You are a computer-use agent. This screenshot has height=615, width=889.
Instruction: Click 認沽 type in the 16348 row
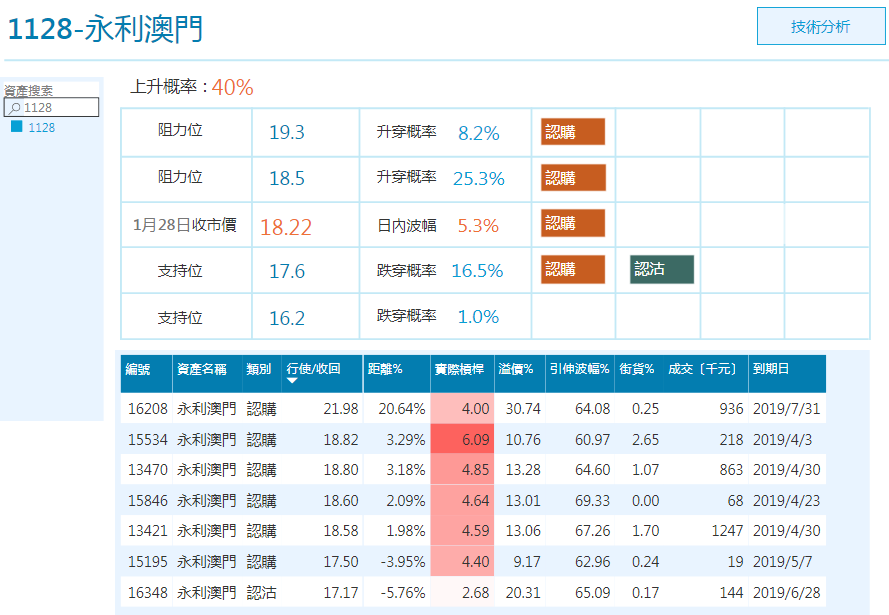[x=261, y=593]
